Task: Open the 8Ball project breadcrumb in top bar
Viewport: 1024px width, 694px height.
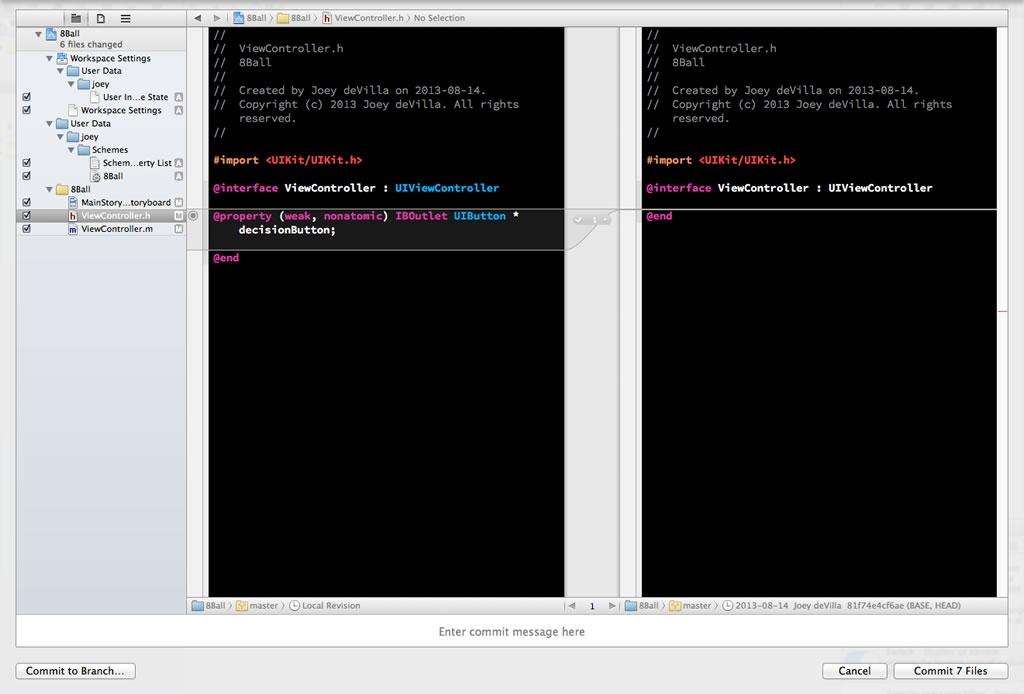Action: [x=250, y=18]
